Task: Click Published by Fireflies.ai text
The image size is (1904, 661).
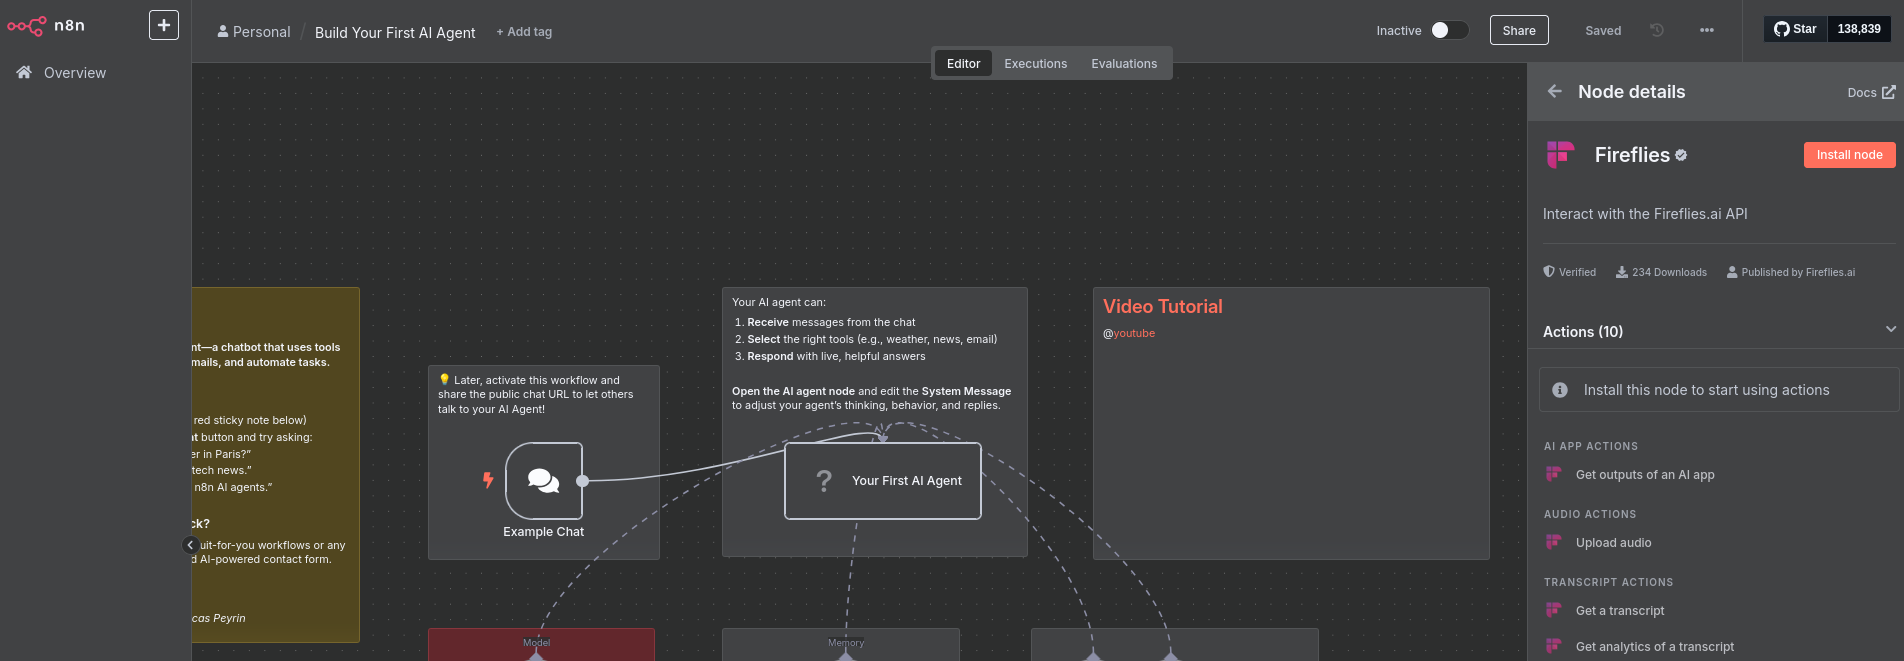Action: point(1798,272)
